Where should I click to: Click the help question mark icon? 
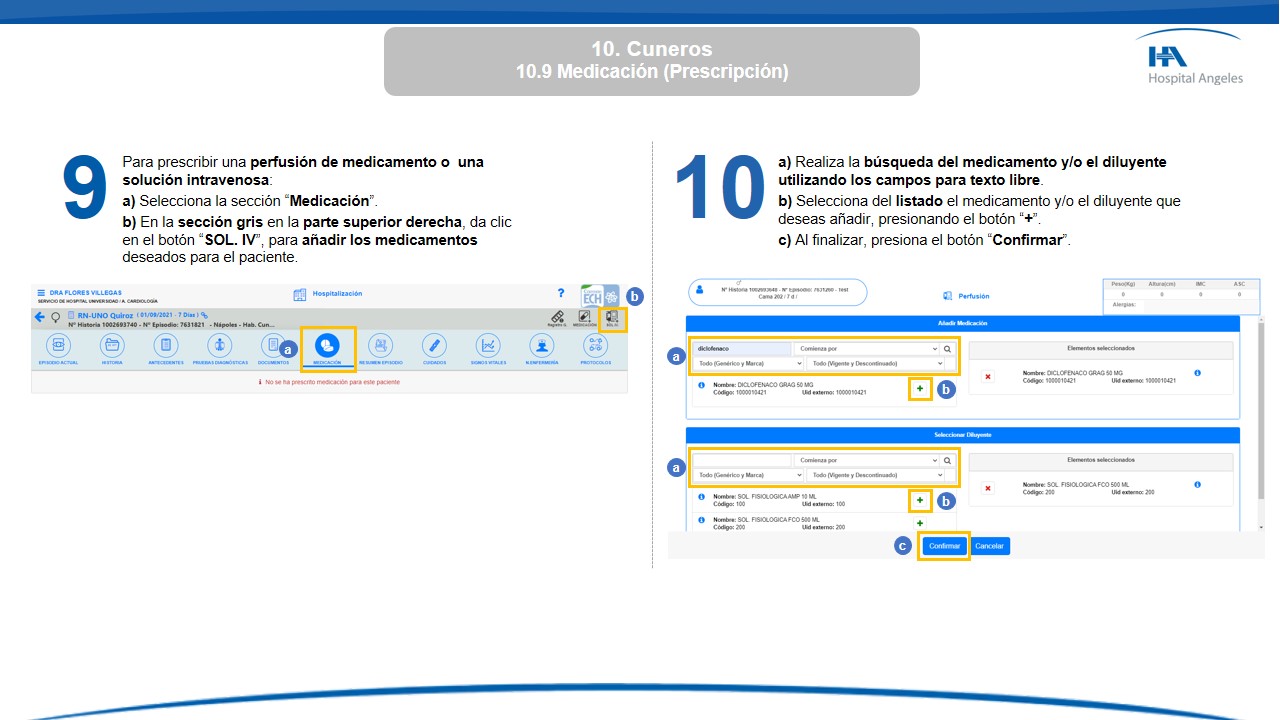(x=561, y=293)
